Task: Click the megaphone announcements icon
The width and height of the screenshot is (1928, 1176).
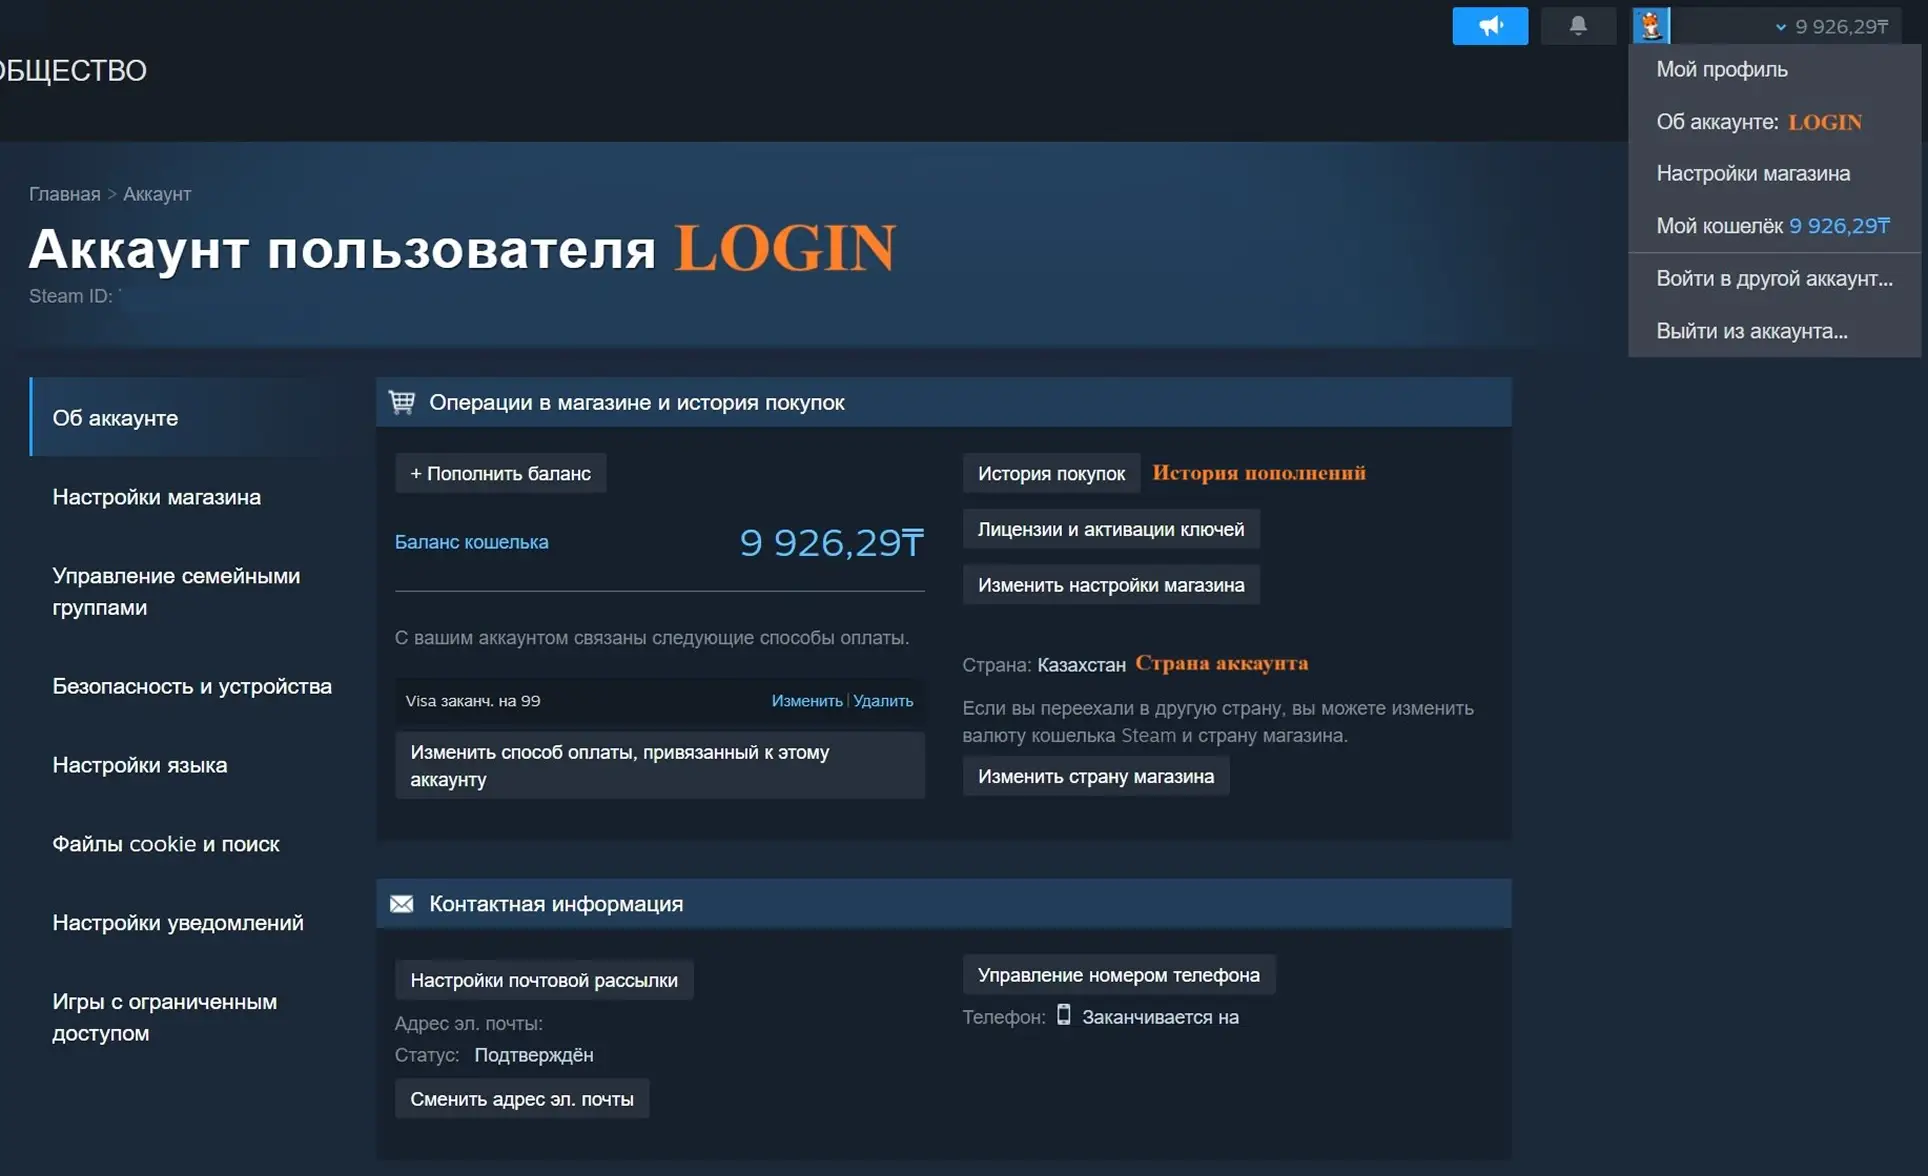Action: (1490, 26)
